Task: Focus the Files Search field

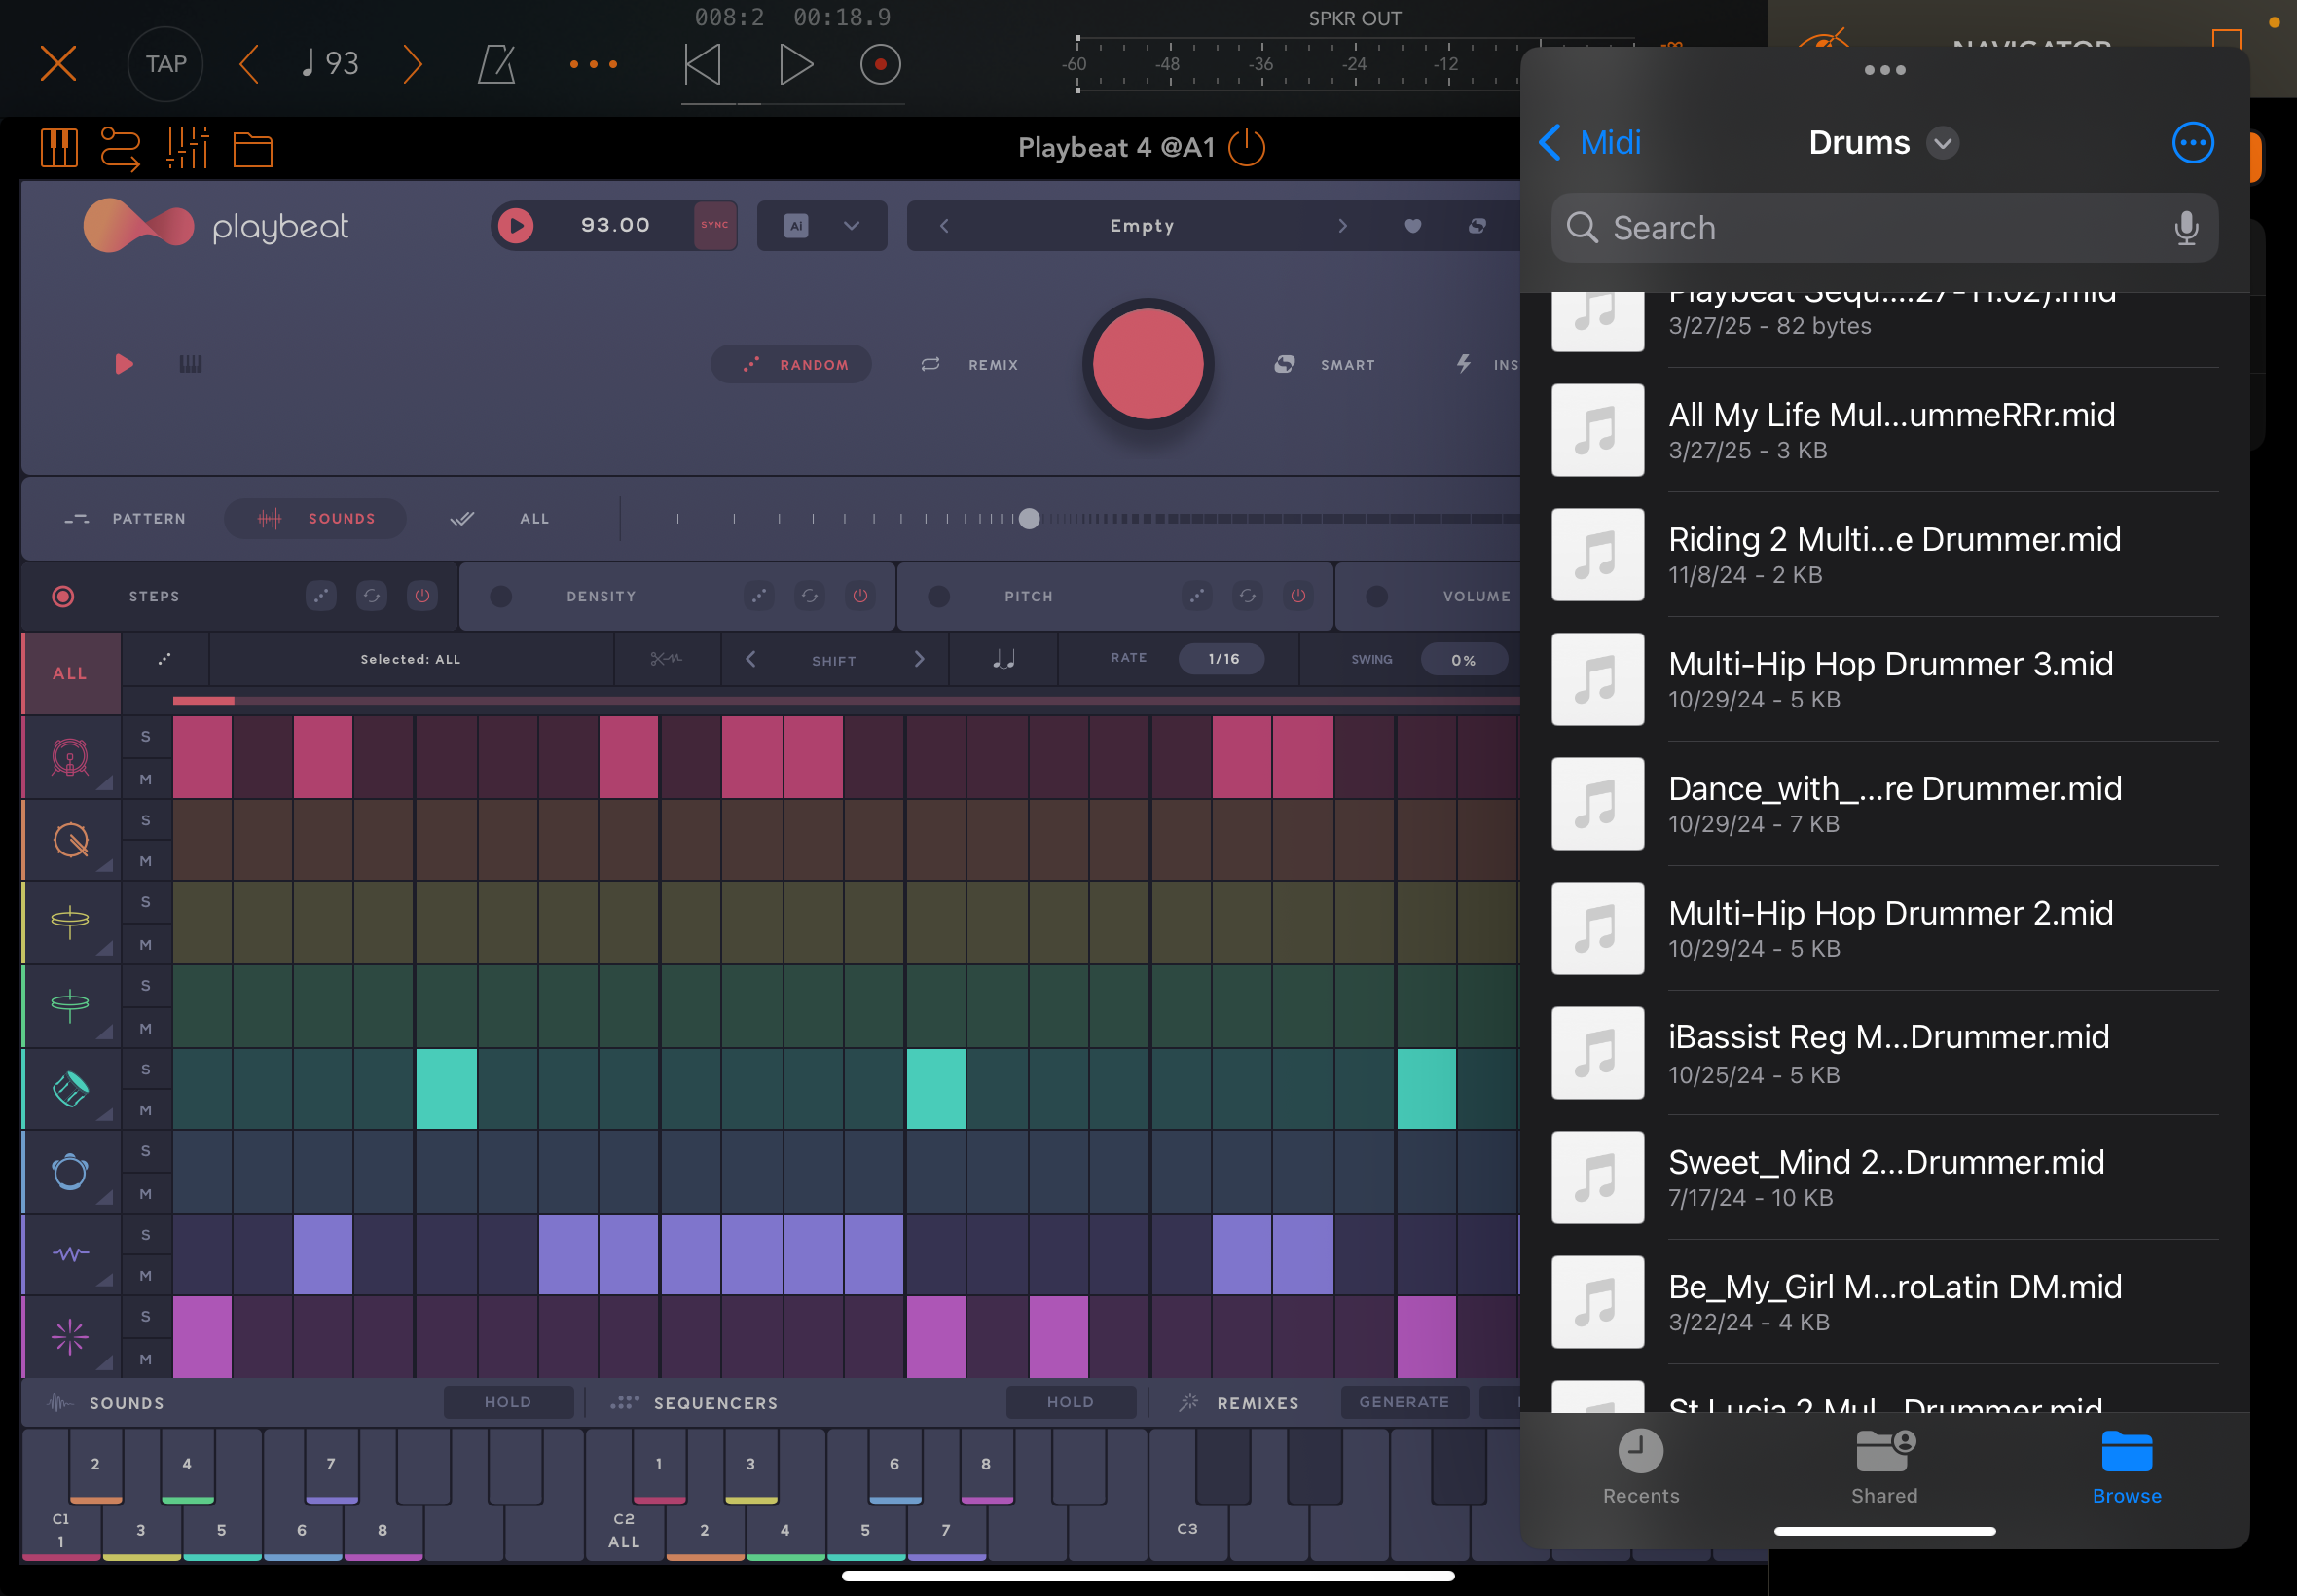Action: pyautogui.click(x=1884, y=228)
